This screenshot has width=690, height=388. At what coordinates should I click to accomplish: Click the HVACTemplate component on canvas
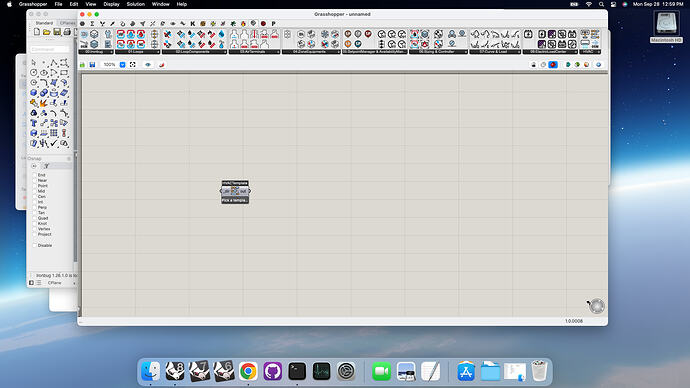235,191
